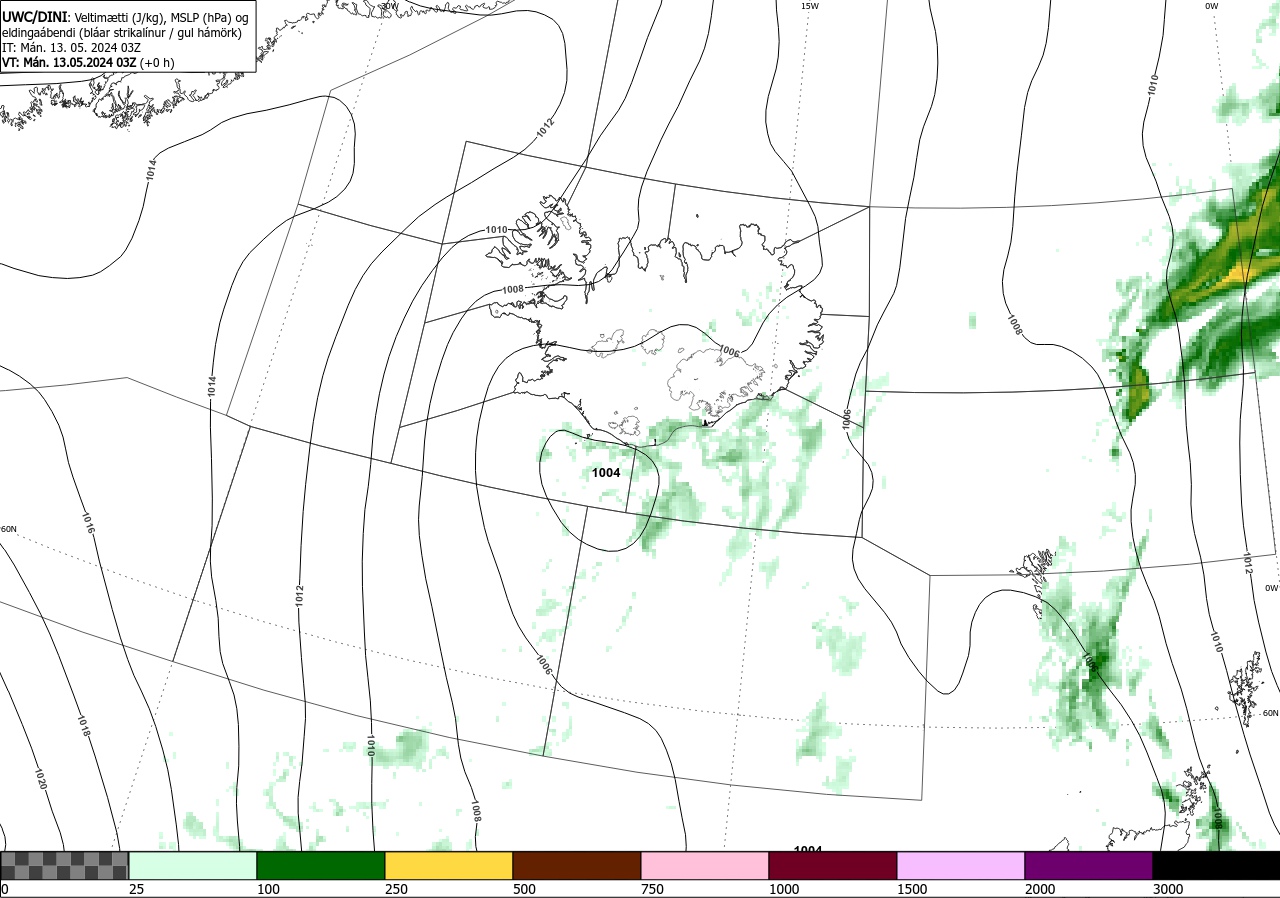Click the 15W longitude label

coord(809,6)
